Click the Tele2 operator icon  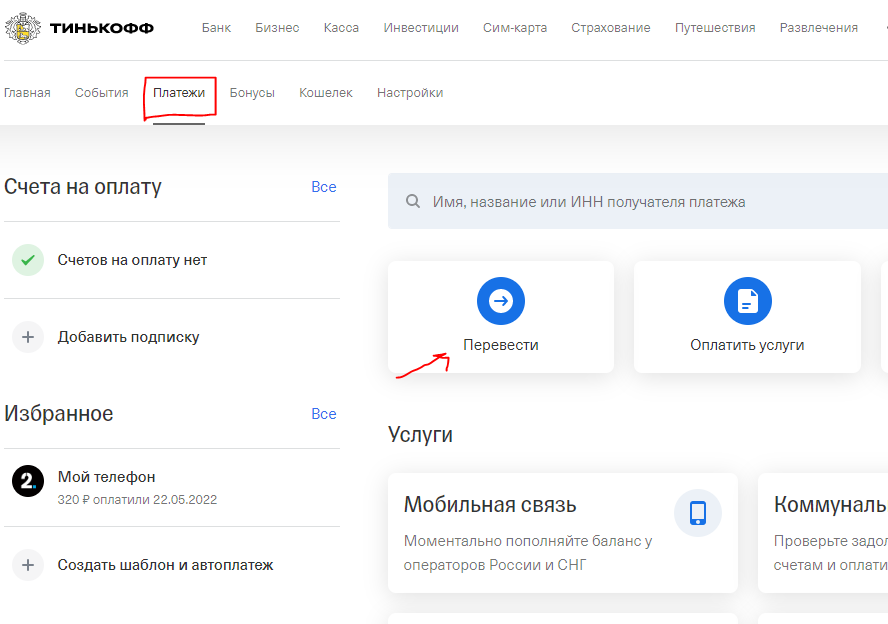(28, 482)
